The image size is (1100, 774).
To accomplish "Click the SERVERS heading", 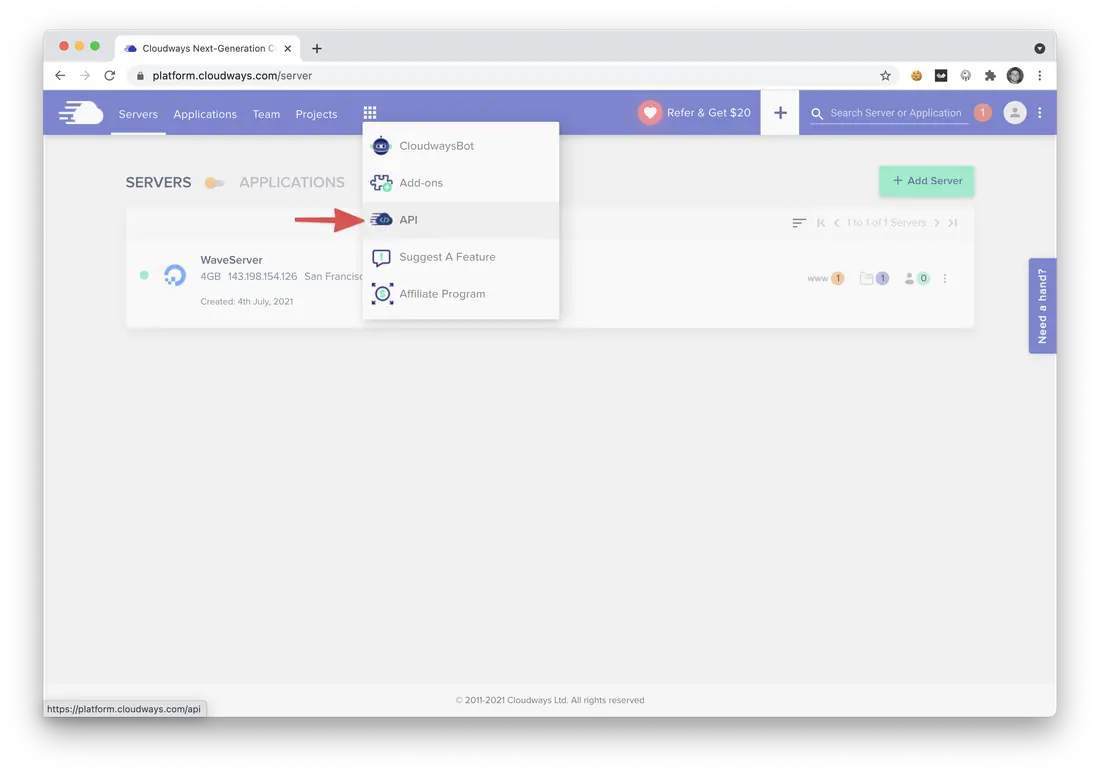I will (159, 182).
